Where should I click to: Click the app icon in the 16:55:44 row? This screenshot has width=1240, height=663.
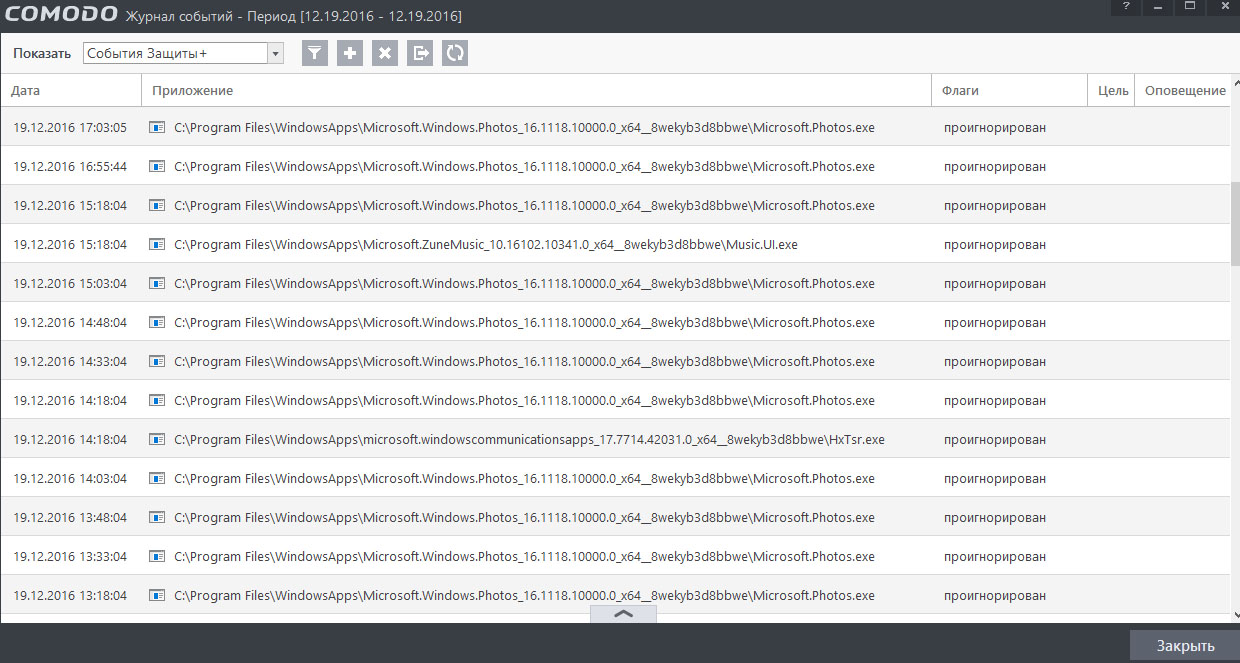click(157, 166)
